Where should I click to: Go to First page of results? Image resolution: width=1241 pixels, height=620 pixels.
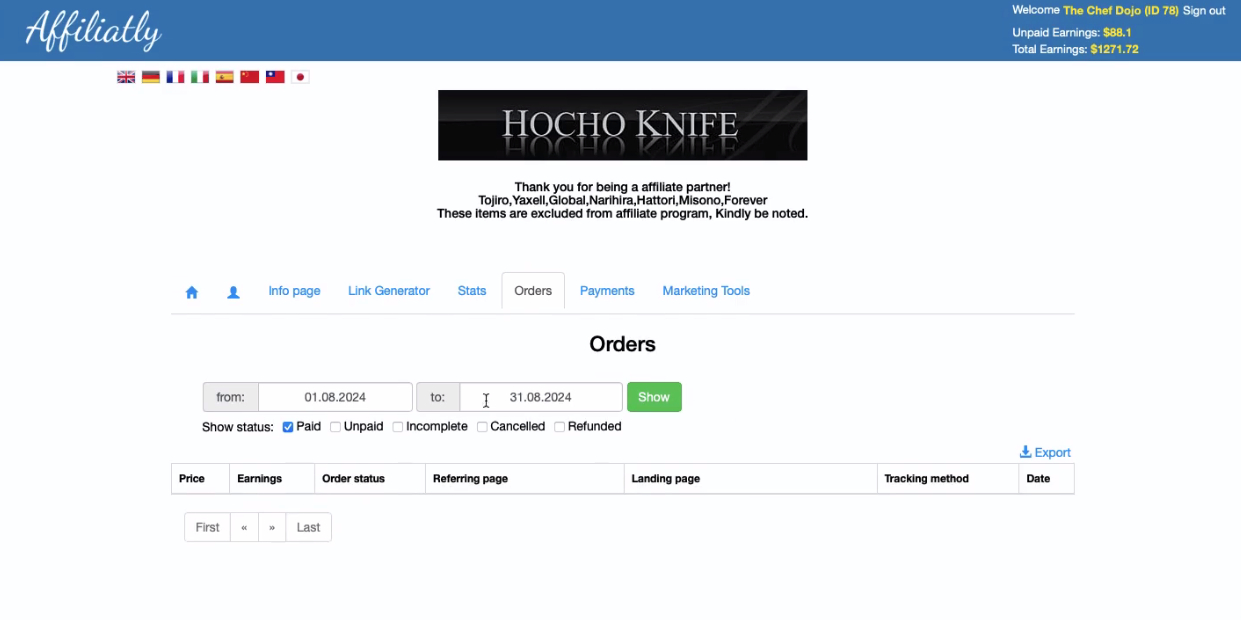click(x=207, y=527)
